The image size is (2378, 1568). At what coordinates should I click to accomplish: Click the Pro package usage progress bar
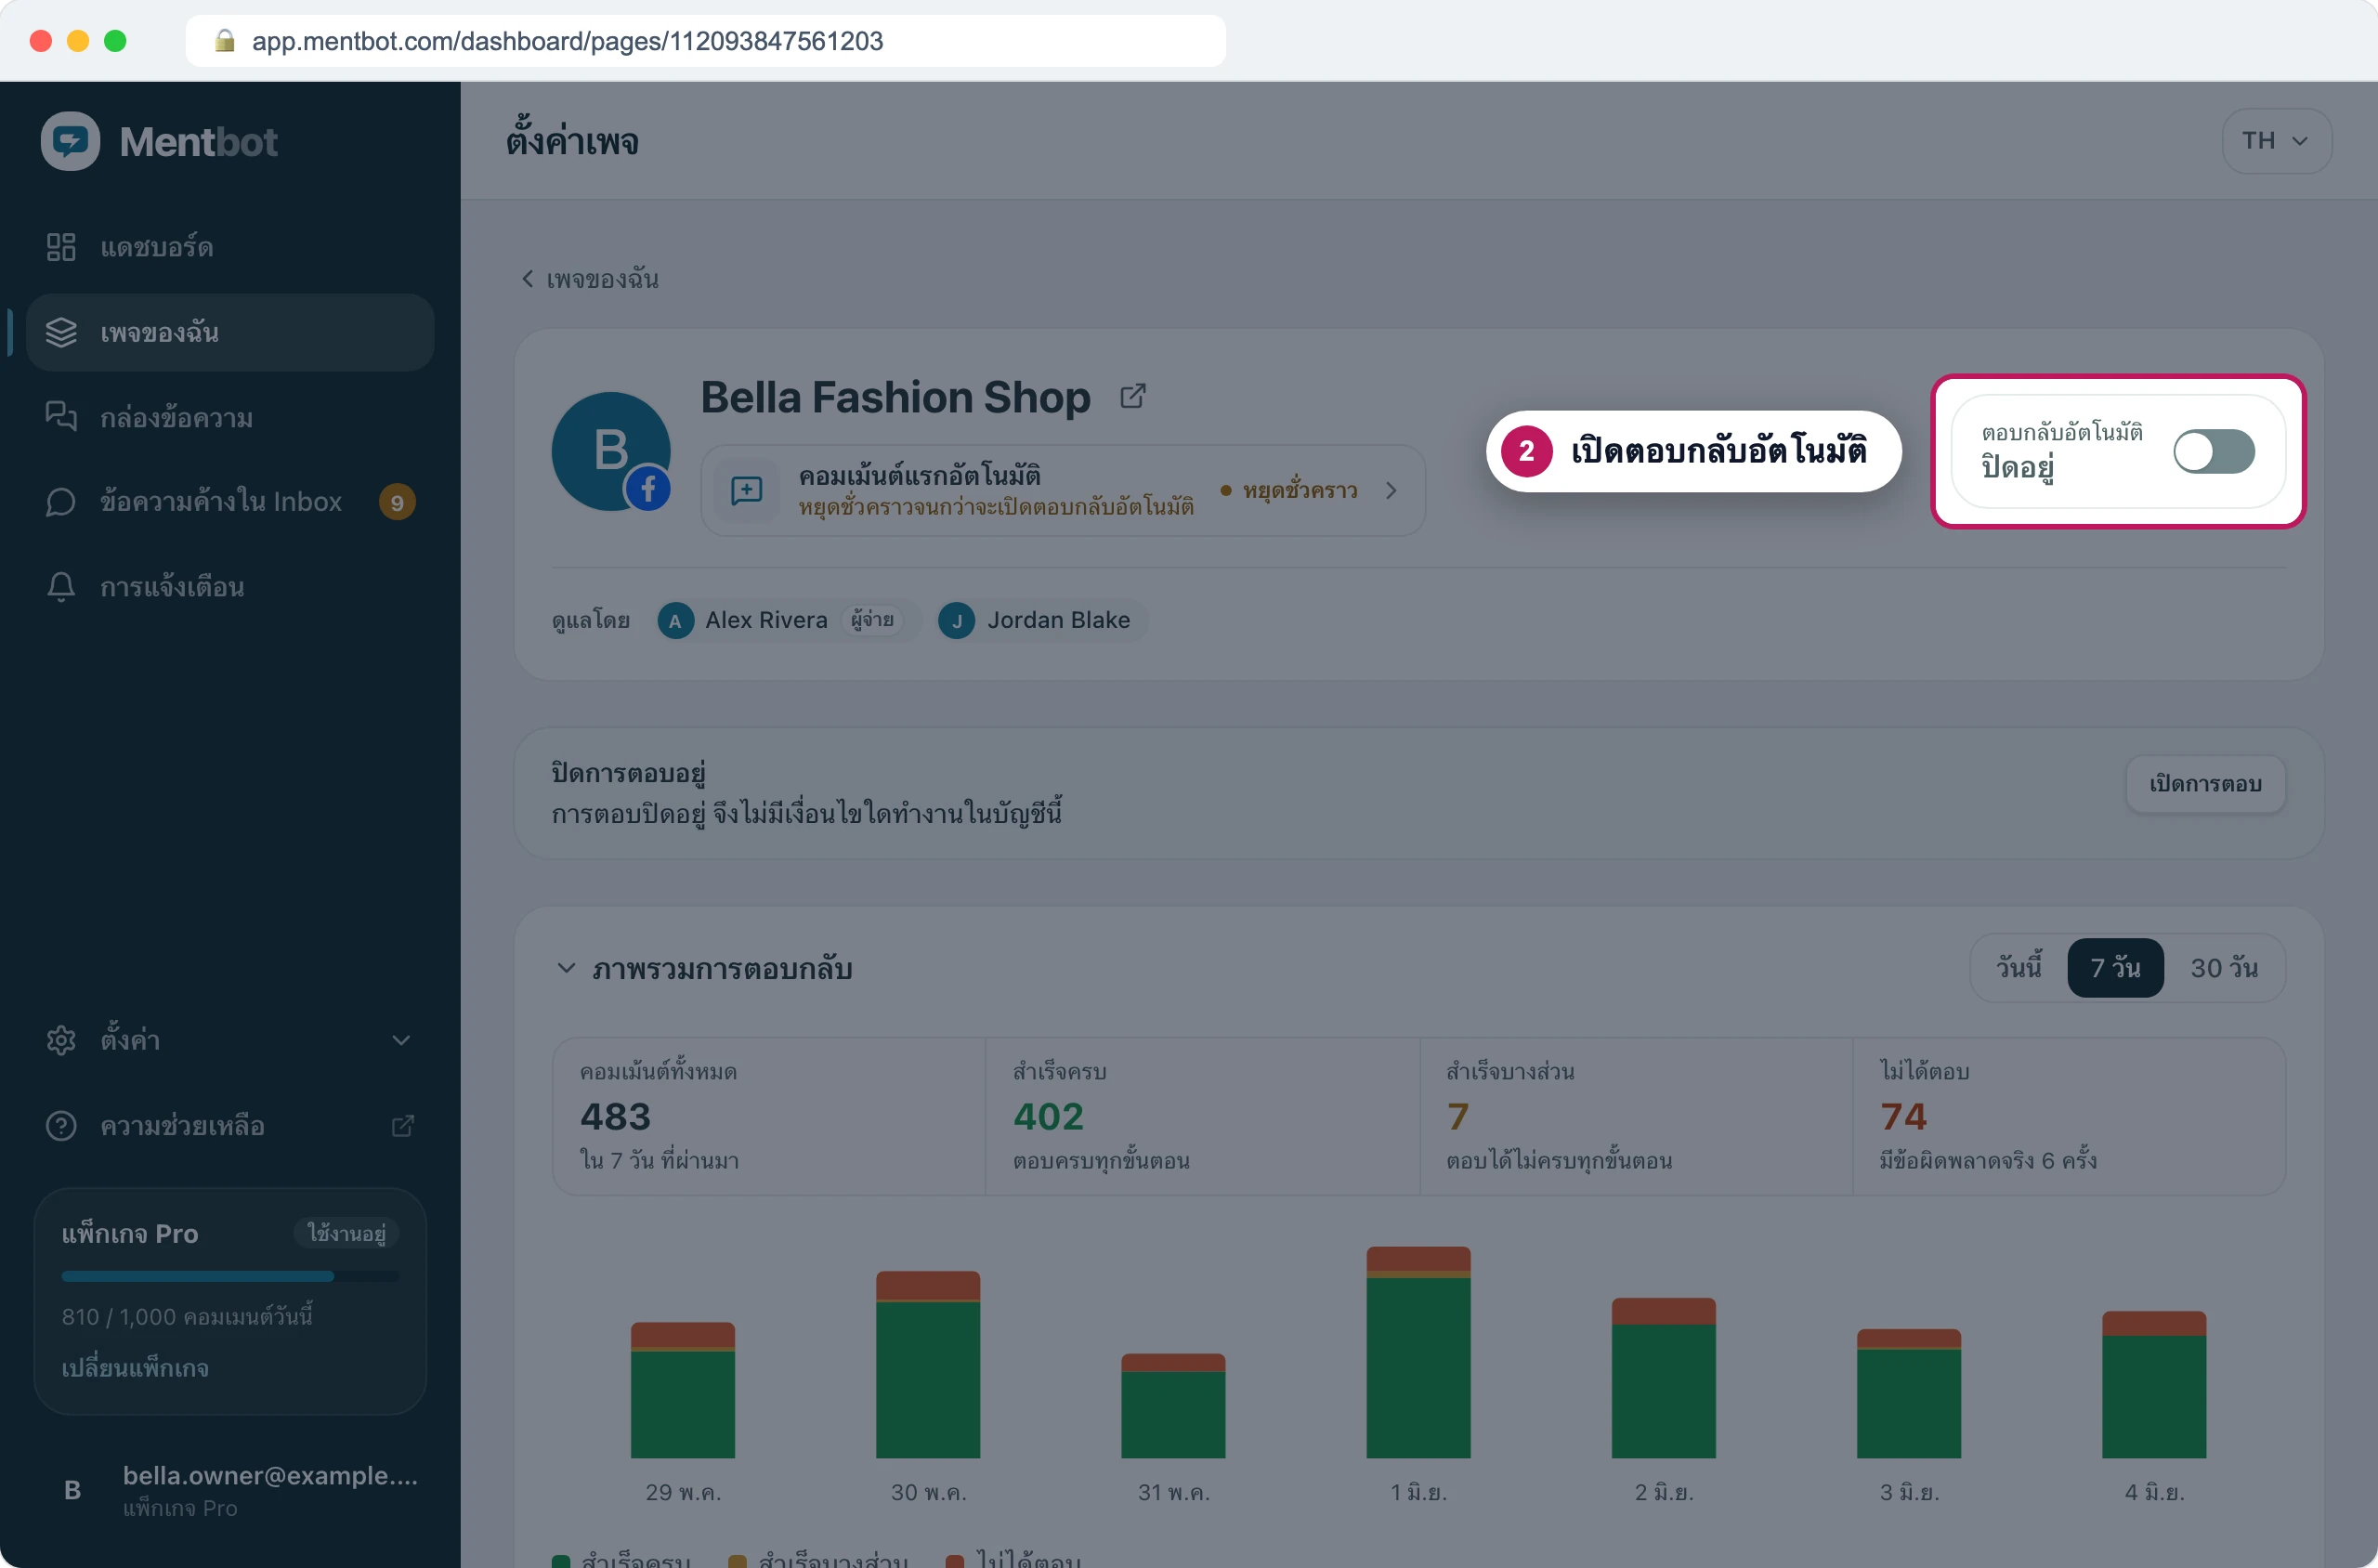tap(230, 1276)
